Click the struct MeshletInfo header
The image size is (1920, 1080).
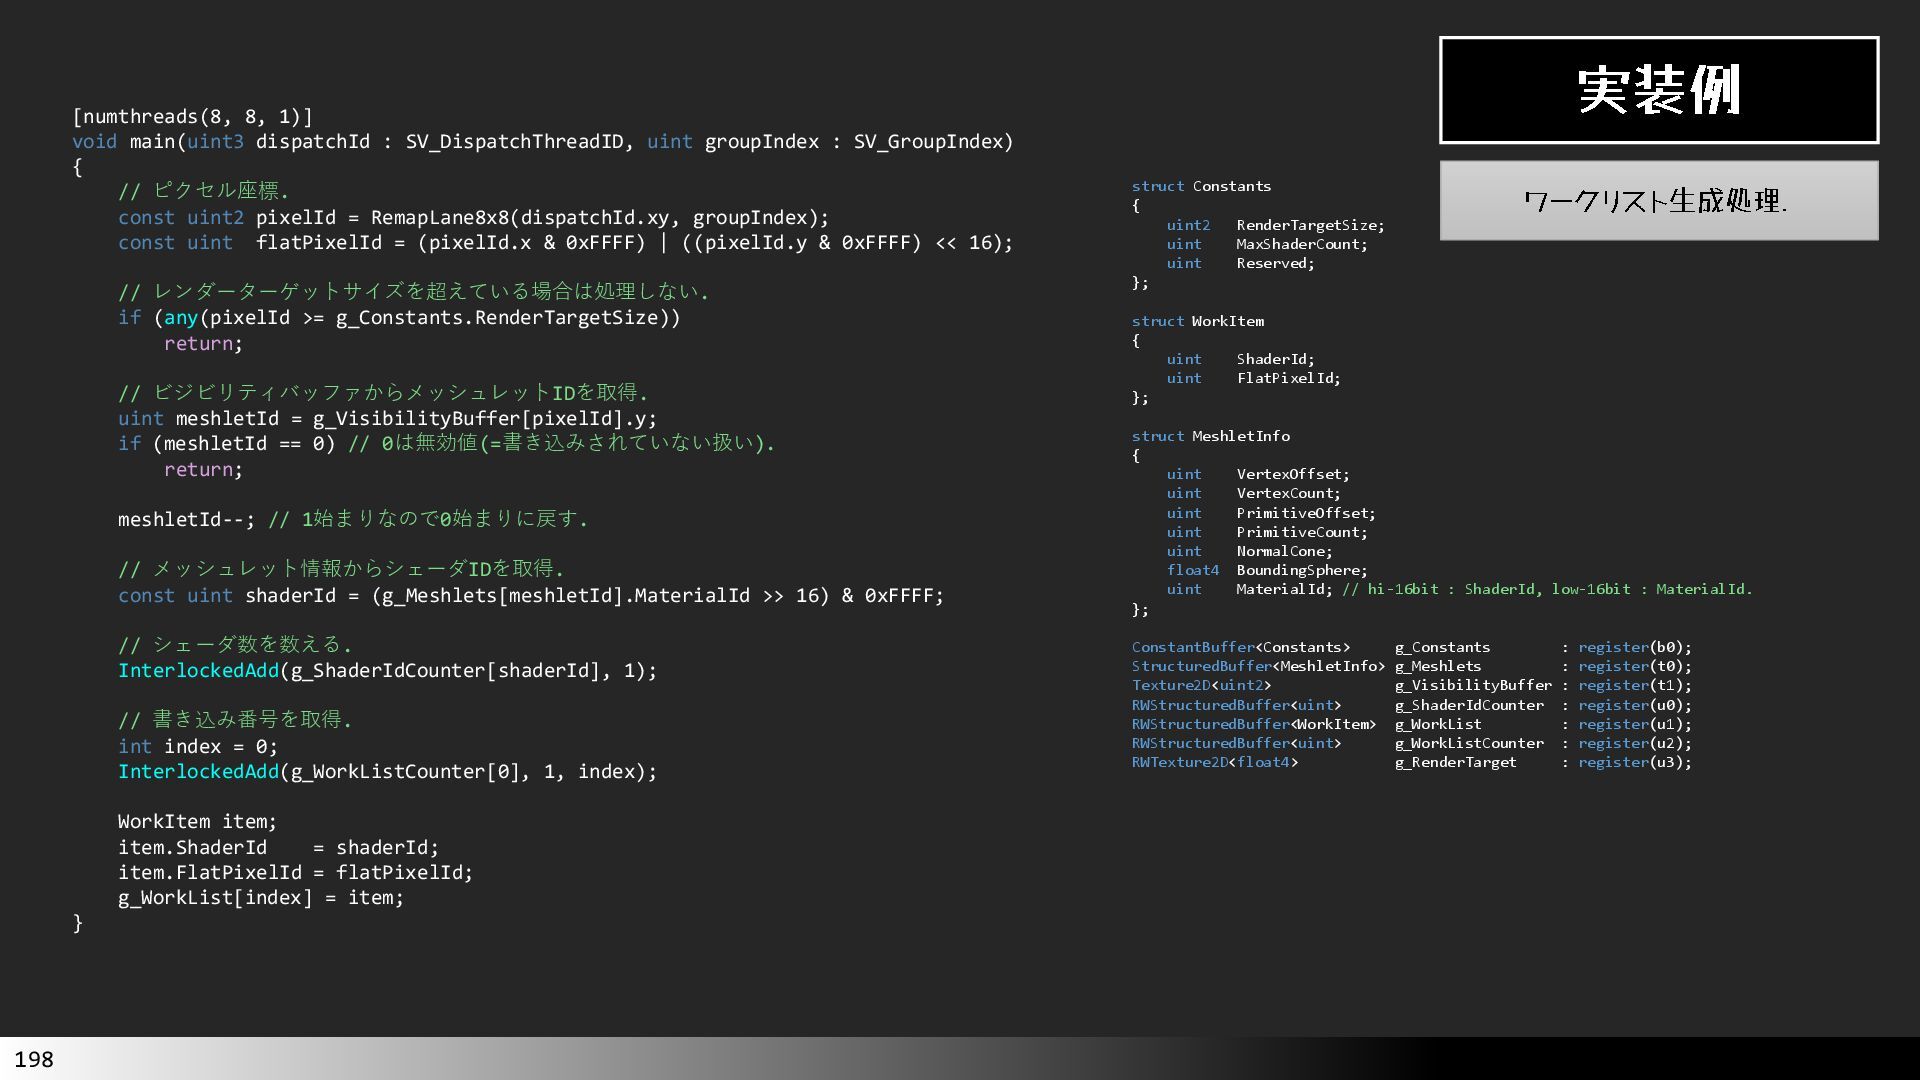(1211, 437)
